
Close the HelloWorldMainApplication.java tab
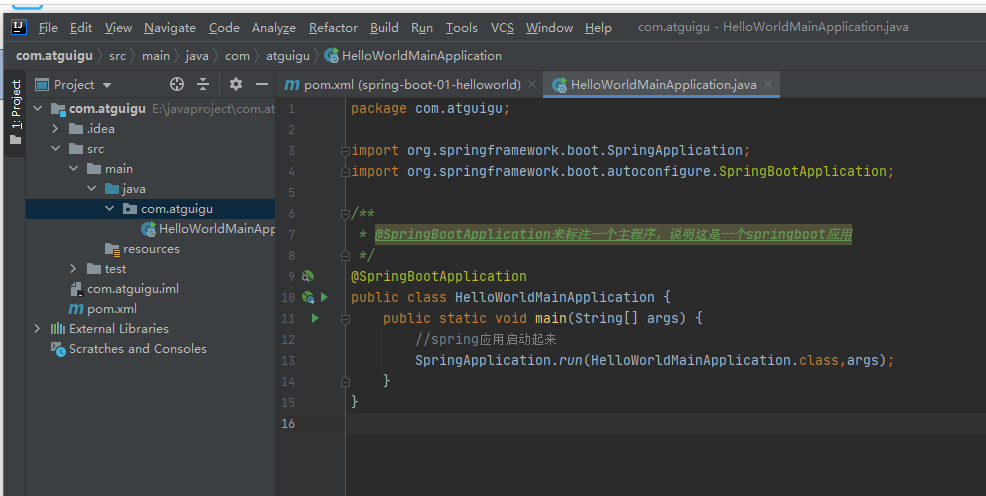(769, 85)
